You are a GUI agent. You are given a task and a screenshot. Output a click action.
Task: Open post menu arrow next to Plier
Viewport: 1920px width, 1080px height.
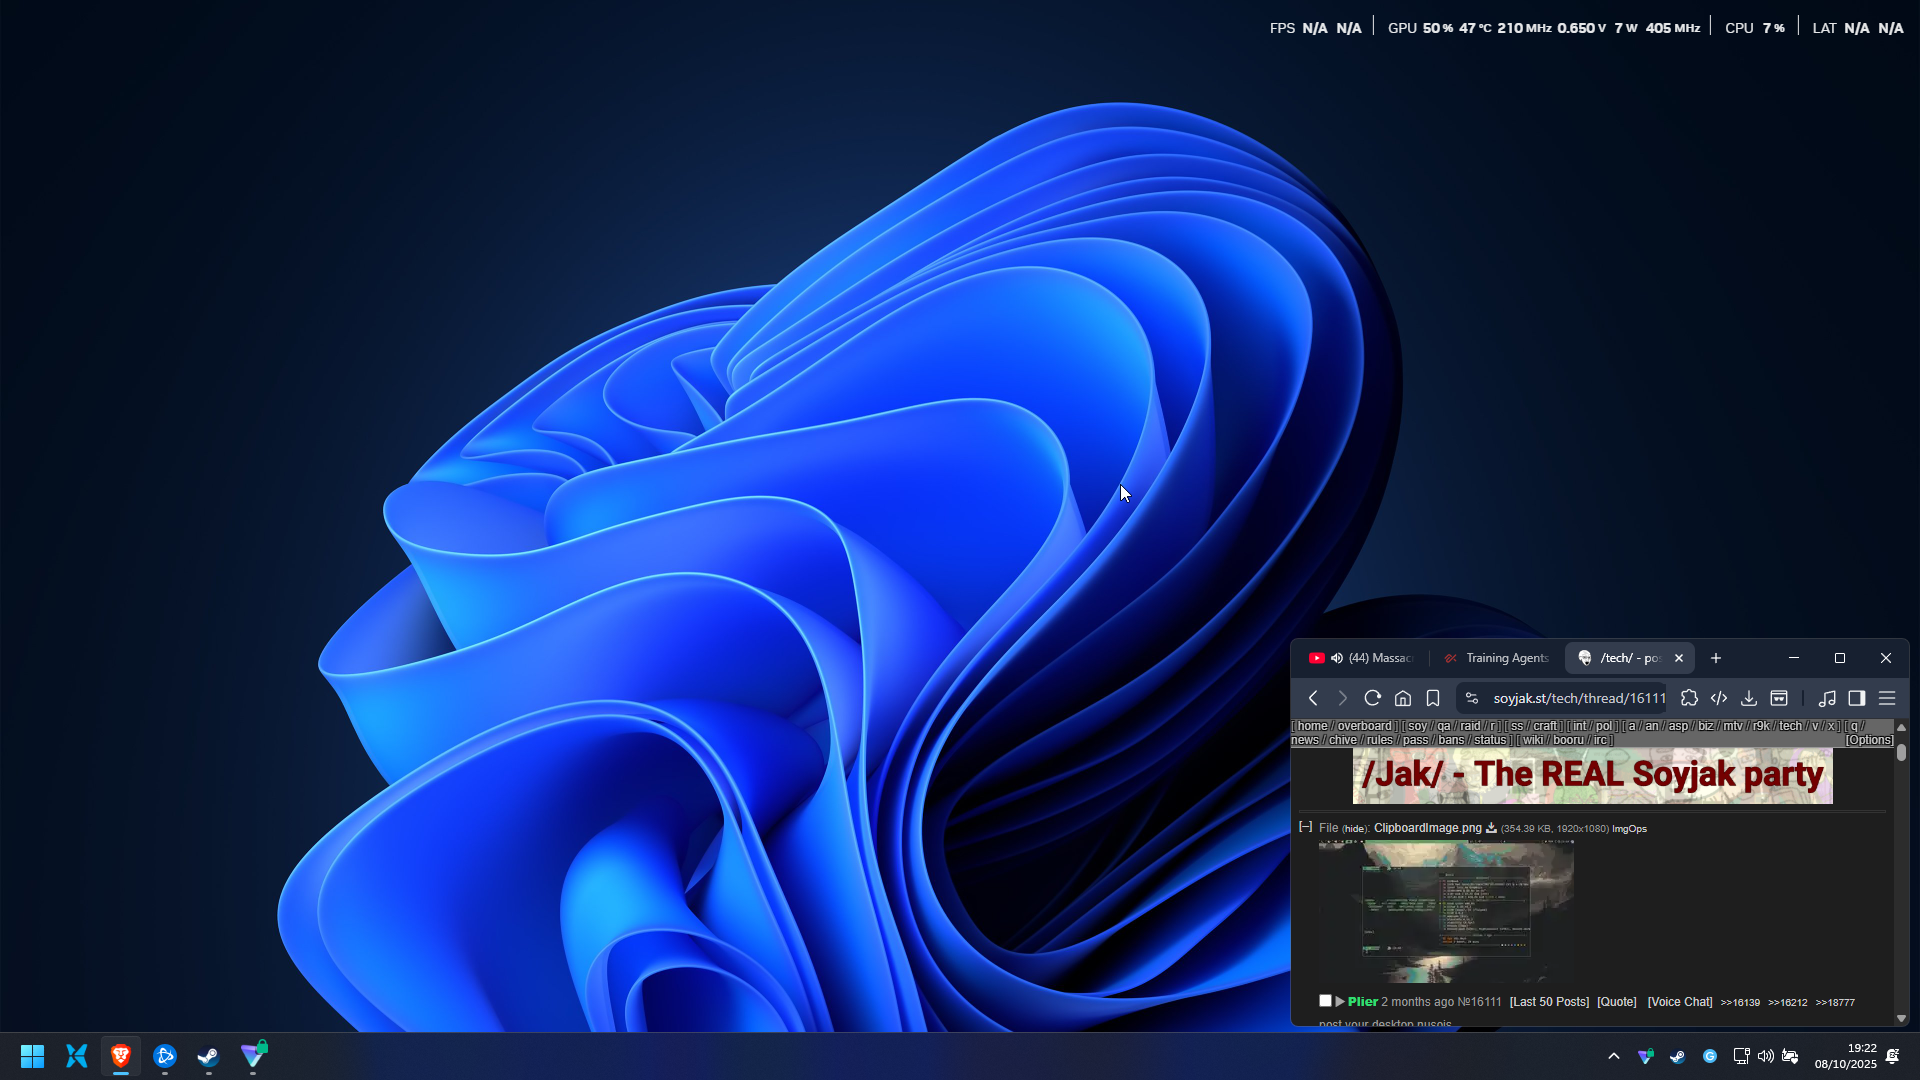[1340, 1001]
